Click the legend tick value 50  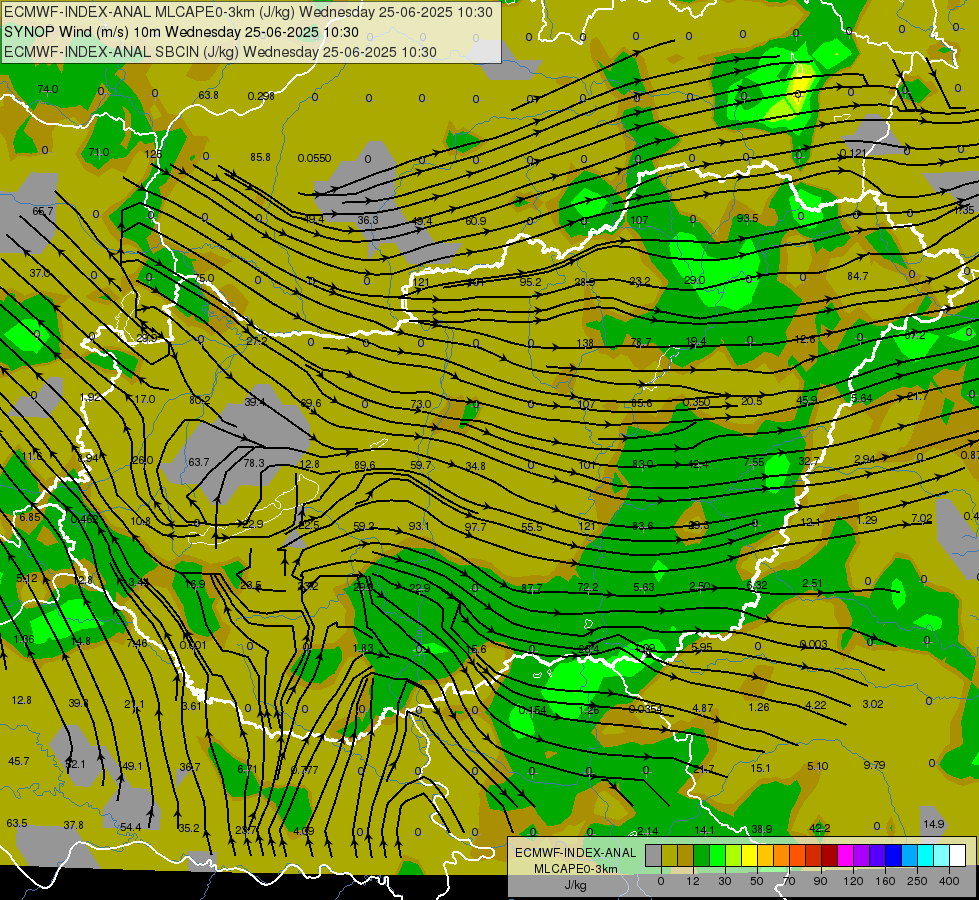pos(757,881)
